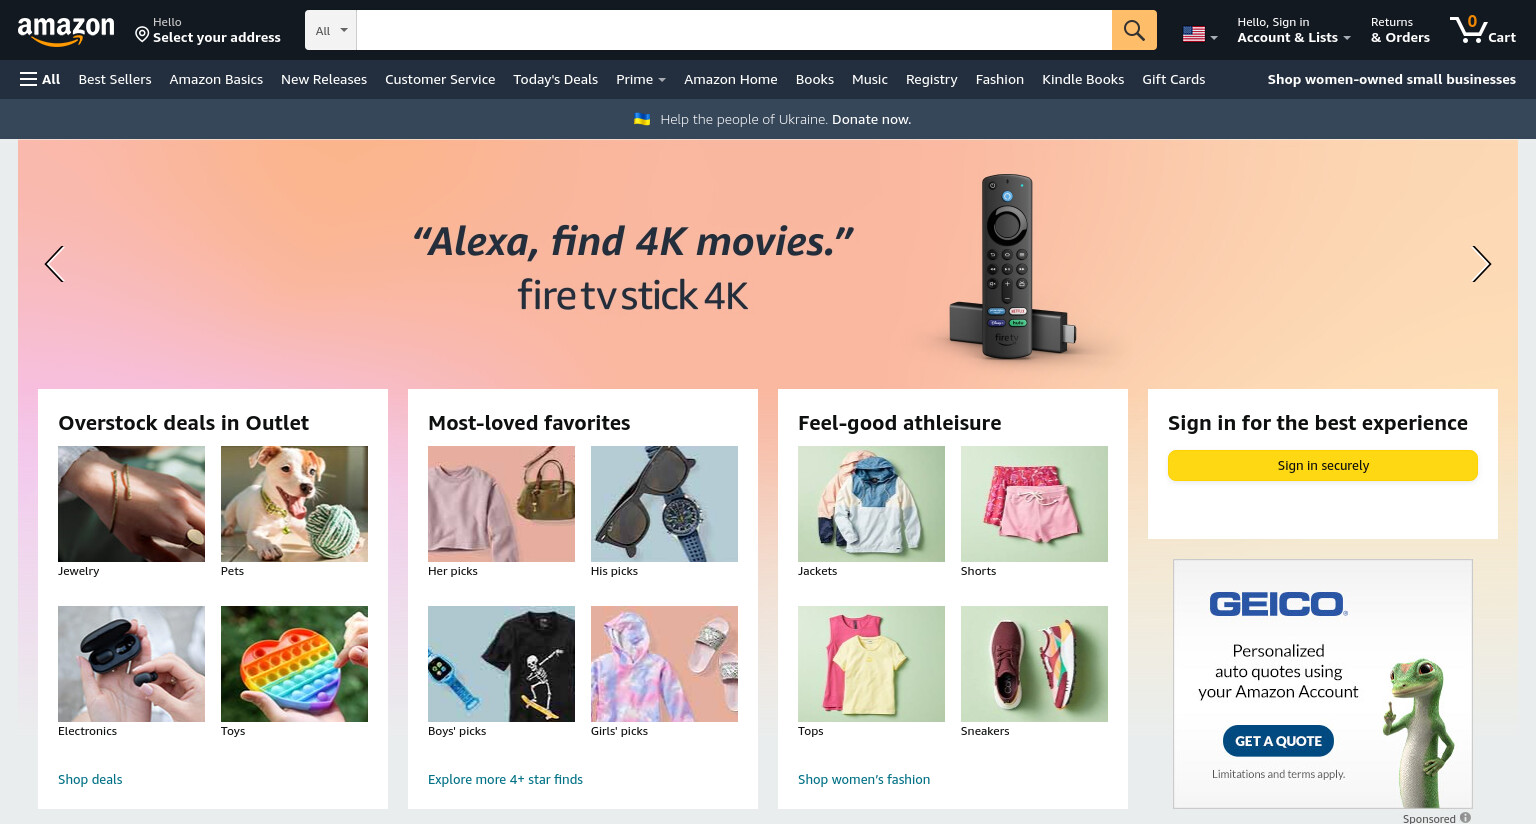Open the Prime dropdown in navigation bar

pos(640,79)
